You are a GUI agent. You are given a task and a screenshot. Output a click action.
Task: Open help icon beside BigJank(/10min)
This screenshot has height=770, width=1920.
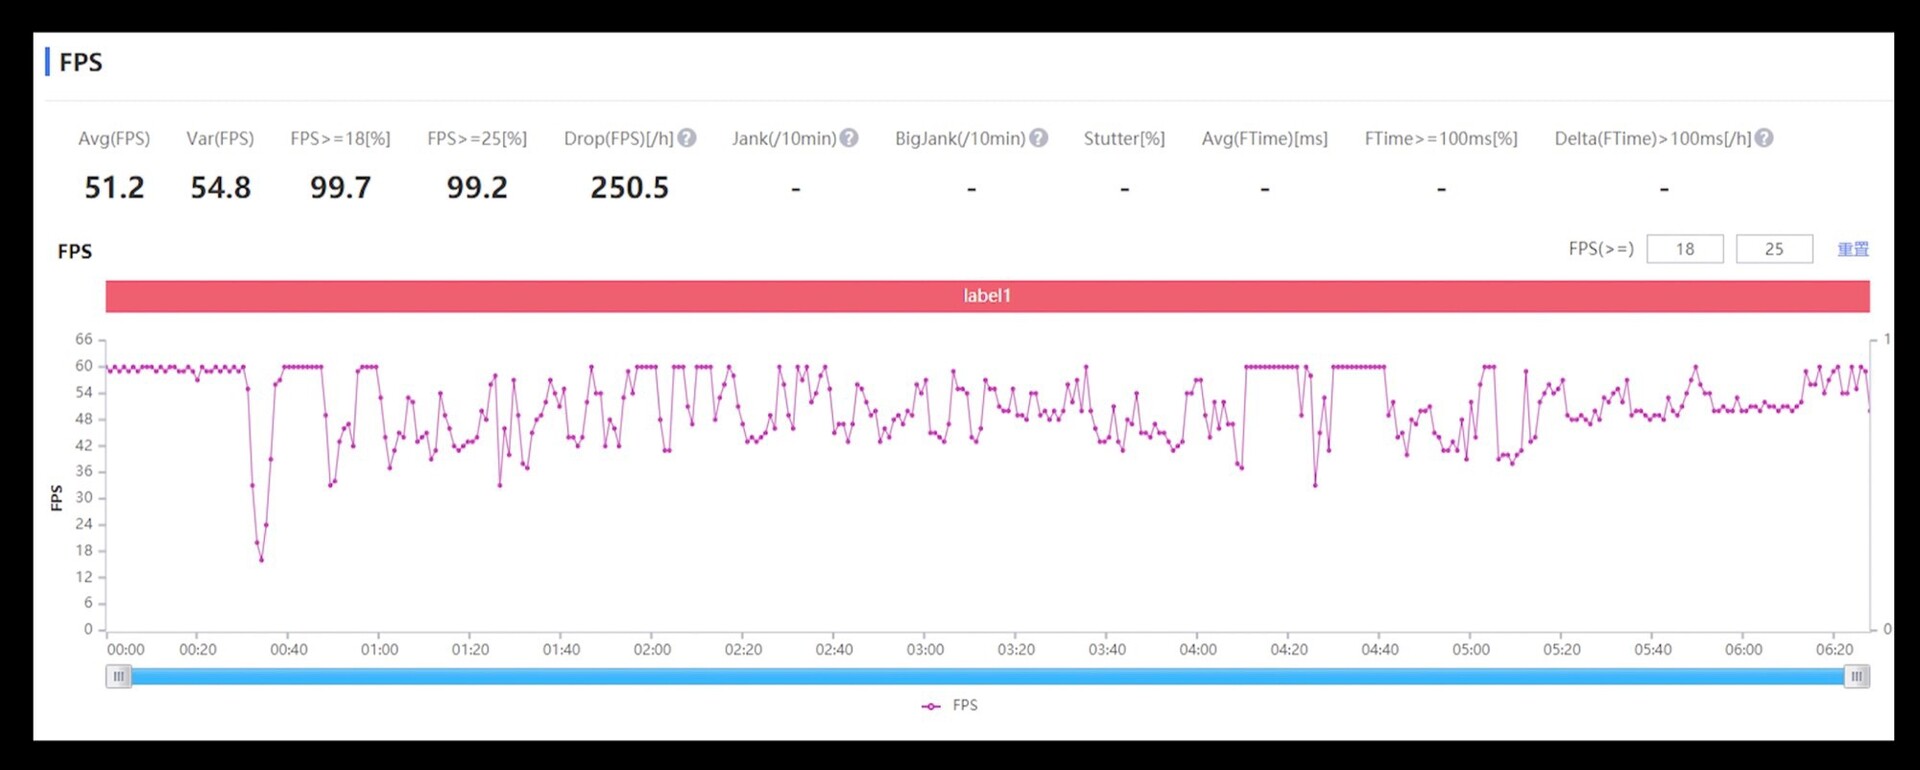pos(1039,138)
